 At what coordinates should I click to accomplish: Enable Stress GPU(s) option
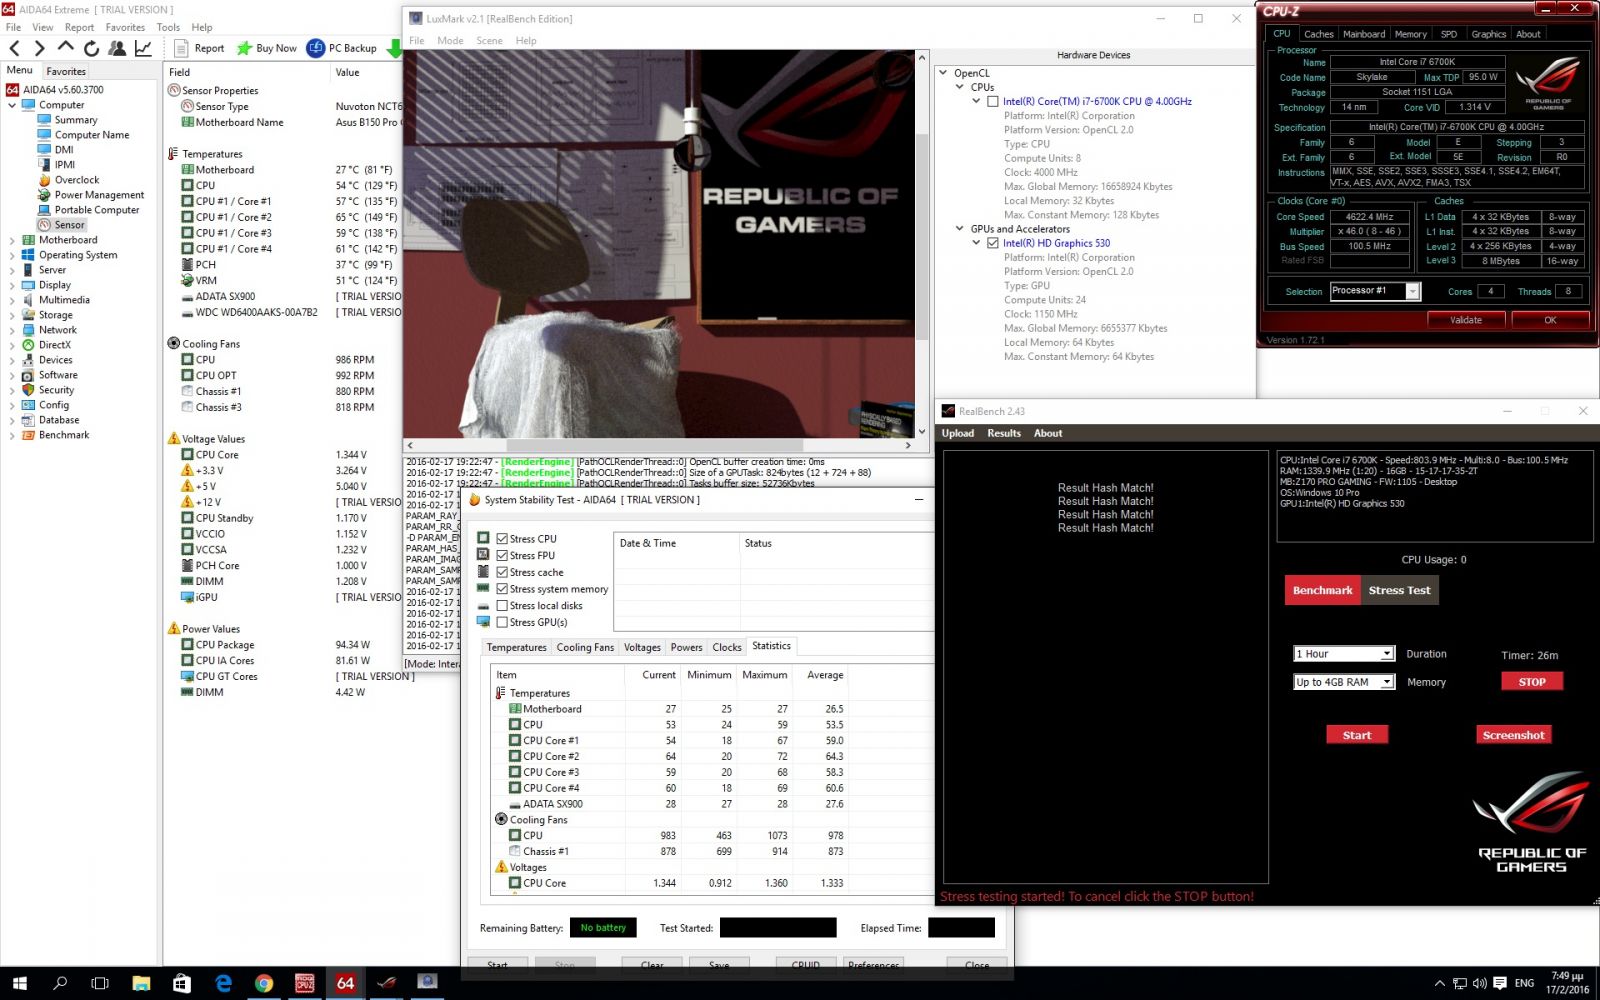point(502,622)
